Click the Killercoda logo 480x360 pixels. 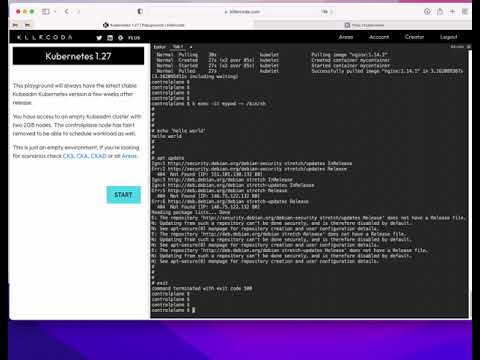(x=45, y=37)
